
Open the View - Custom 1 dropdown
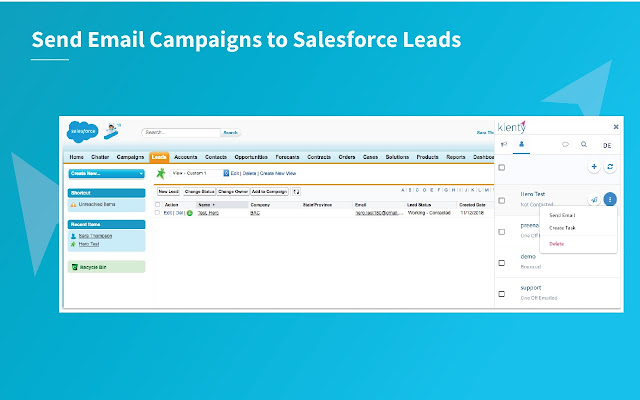coord(200,173)
